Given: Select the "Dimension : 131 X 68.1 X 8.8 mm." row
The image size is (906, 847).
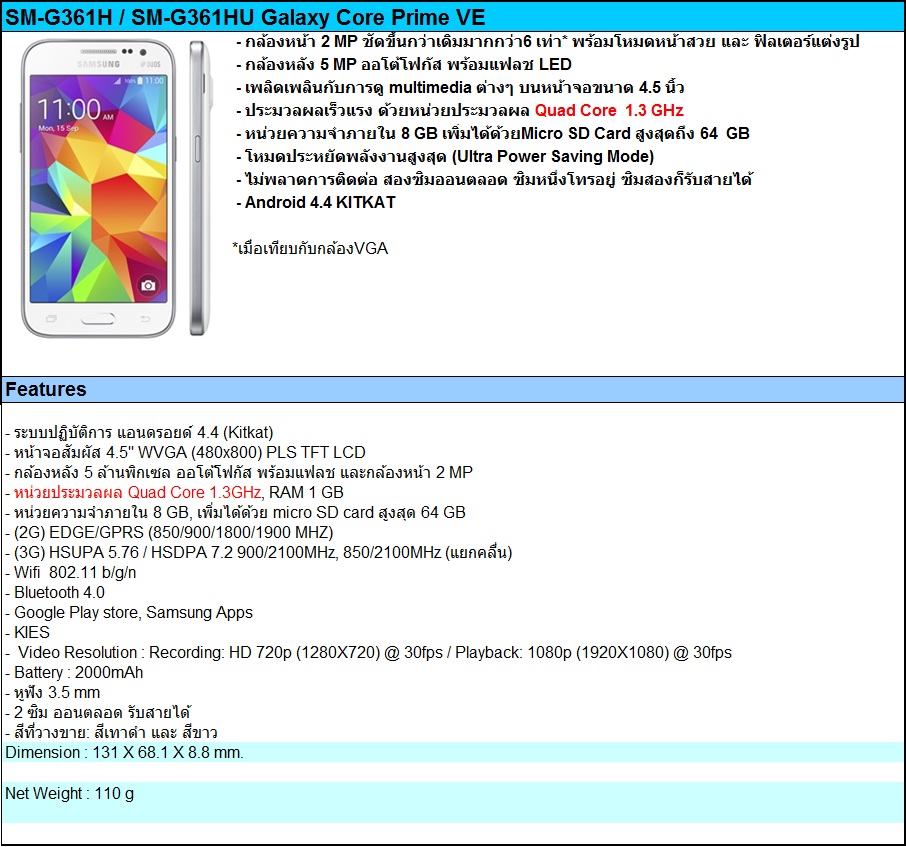Looking at the screenshot, I should click(453, 752).
